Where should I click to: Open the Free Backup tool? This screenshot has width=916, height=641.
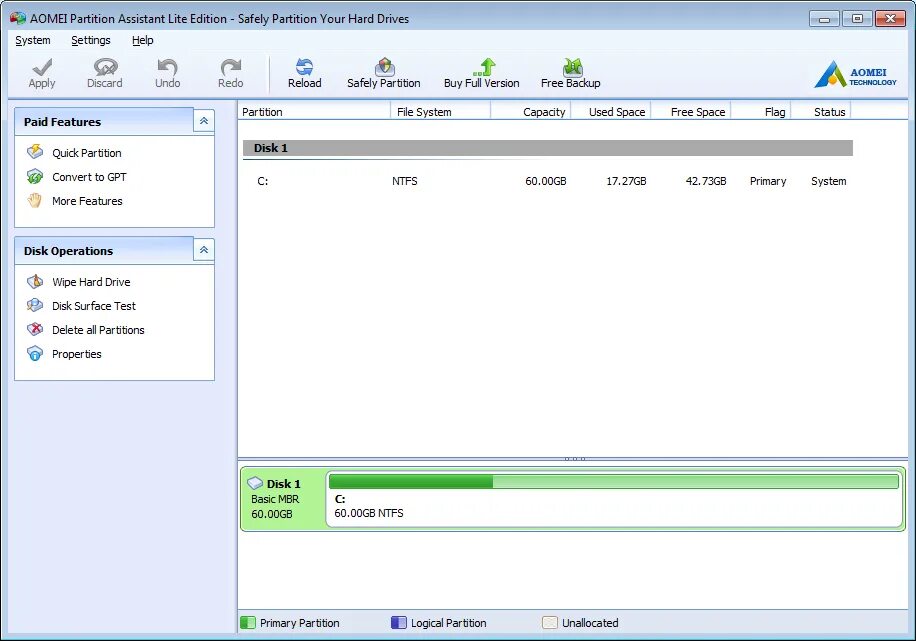point(571,73)
